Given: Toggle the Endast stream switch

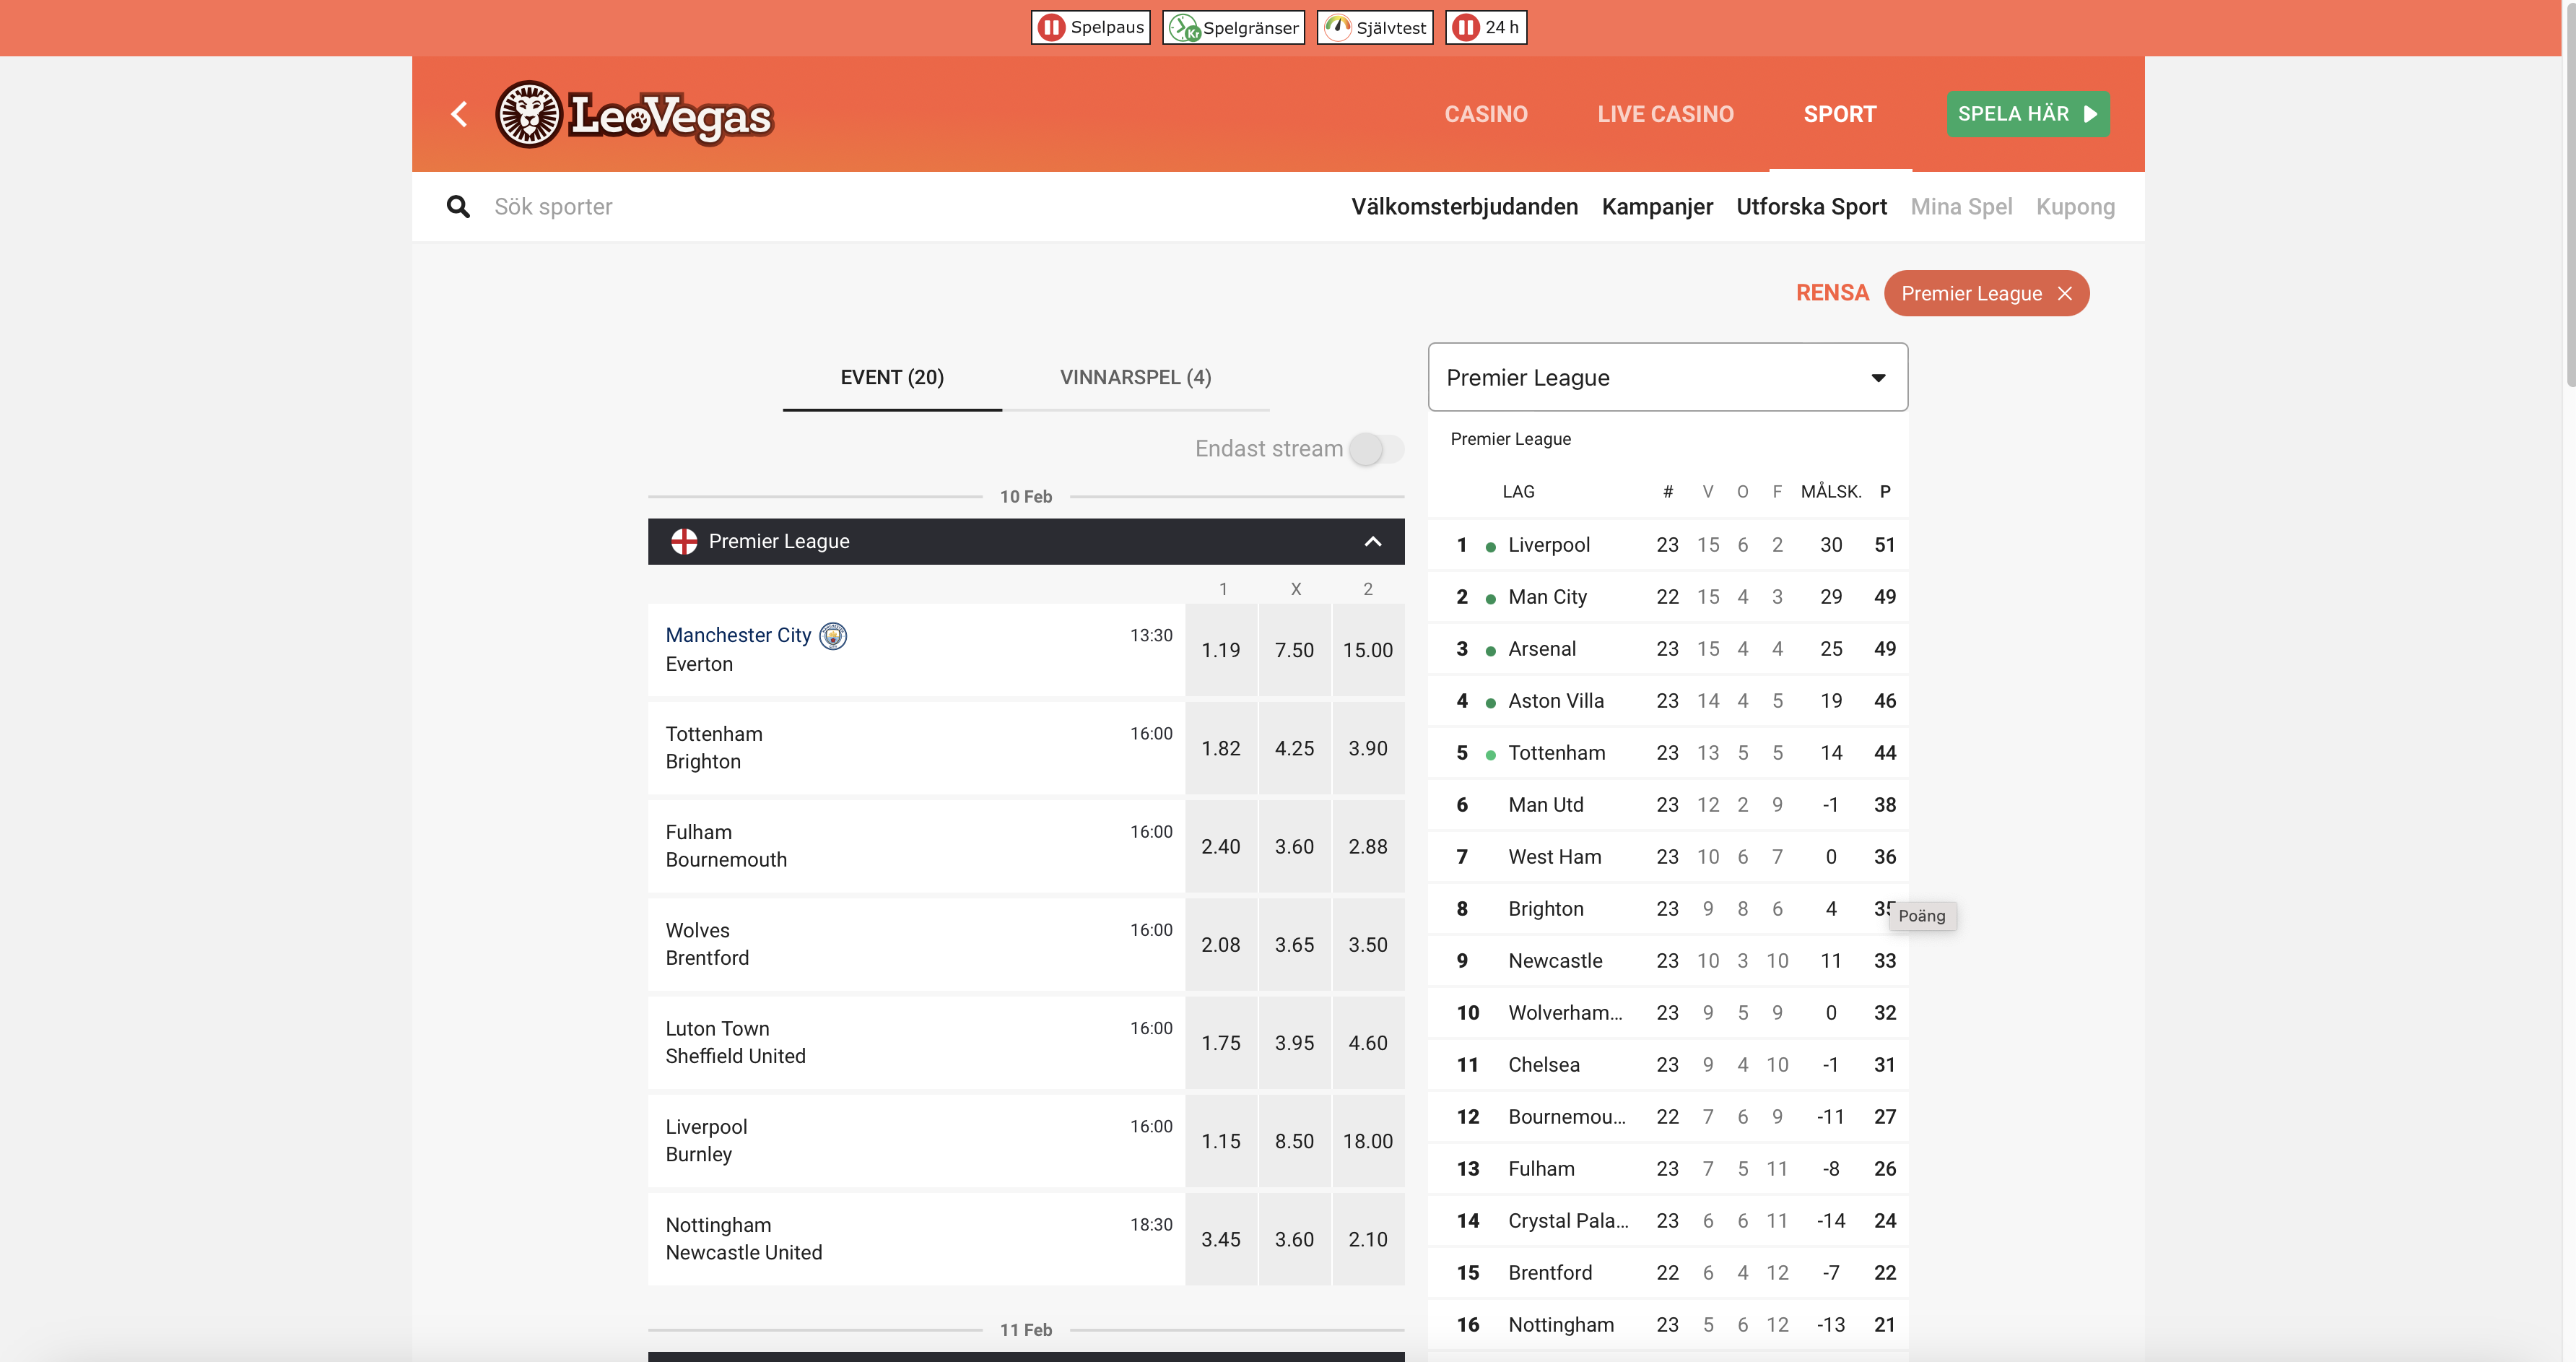Looking at the screenshot, I should [1375, 449].
